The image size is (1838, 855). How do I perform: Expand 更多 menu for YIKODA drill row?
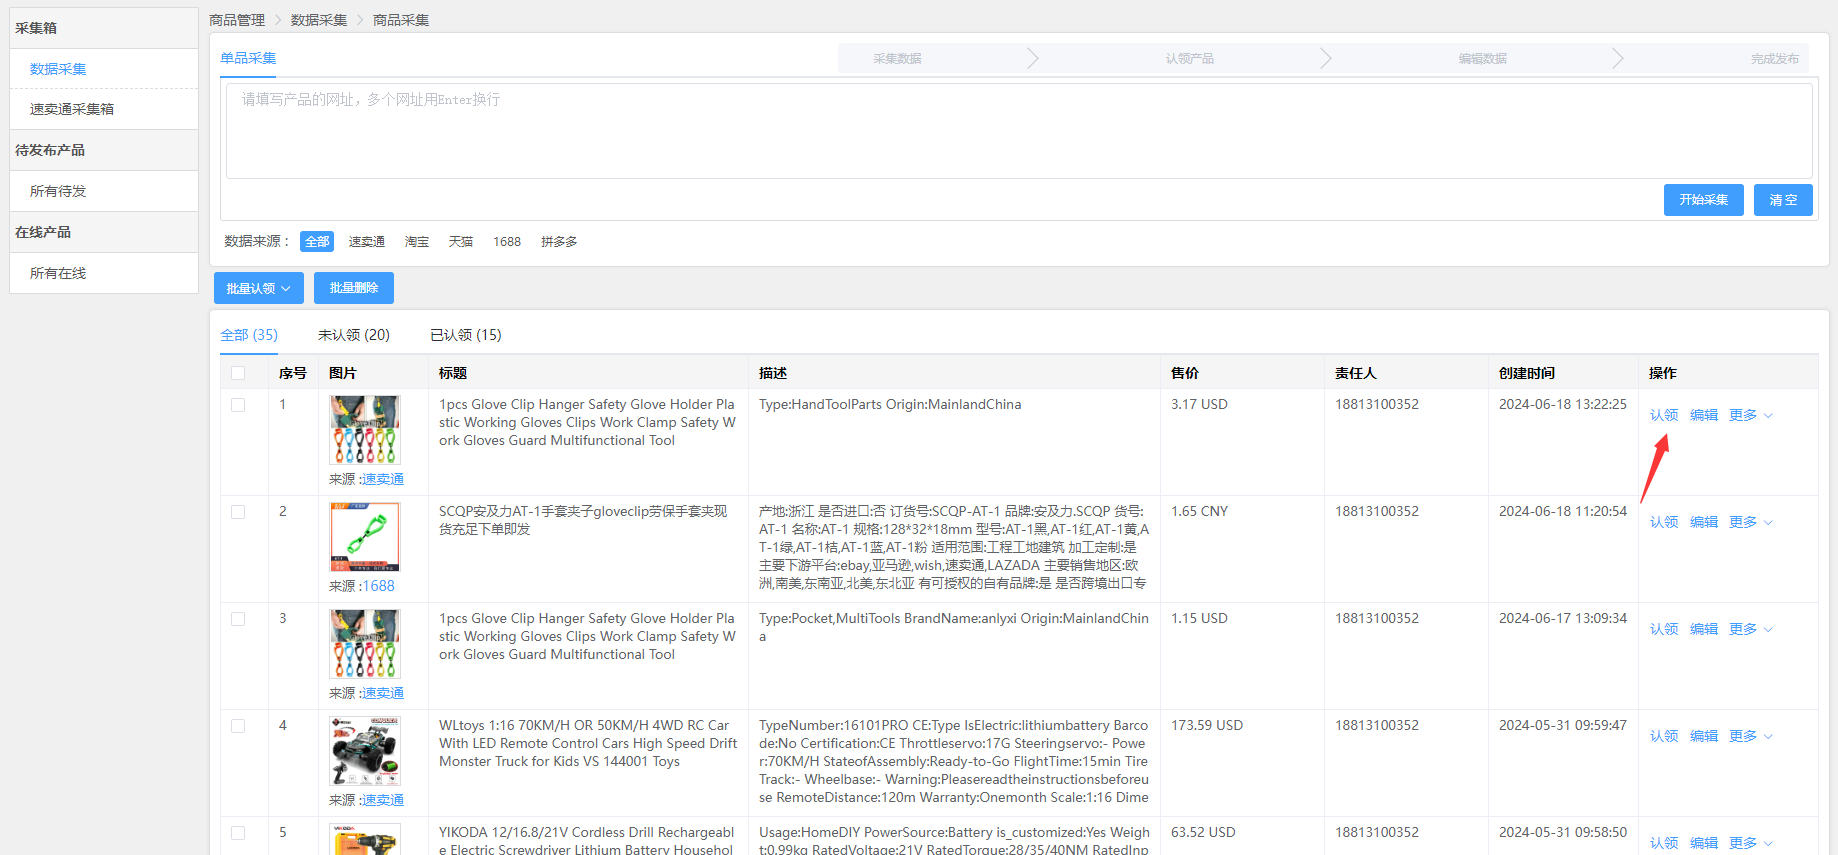(x=1751, y=843)
